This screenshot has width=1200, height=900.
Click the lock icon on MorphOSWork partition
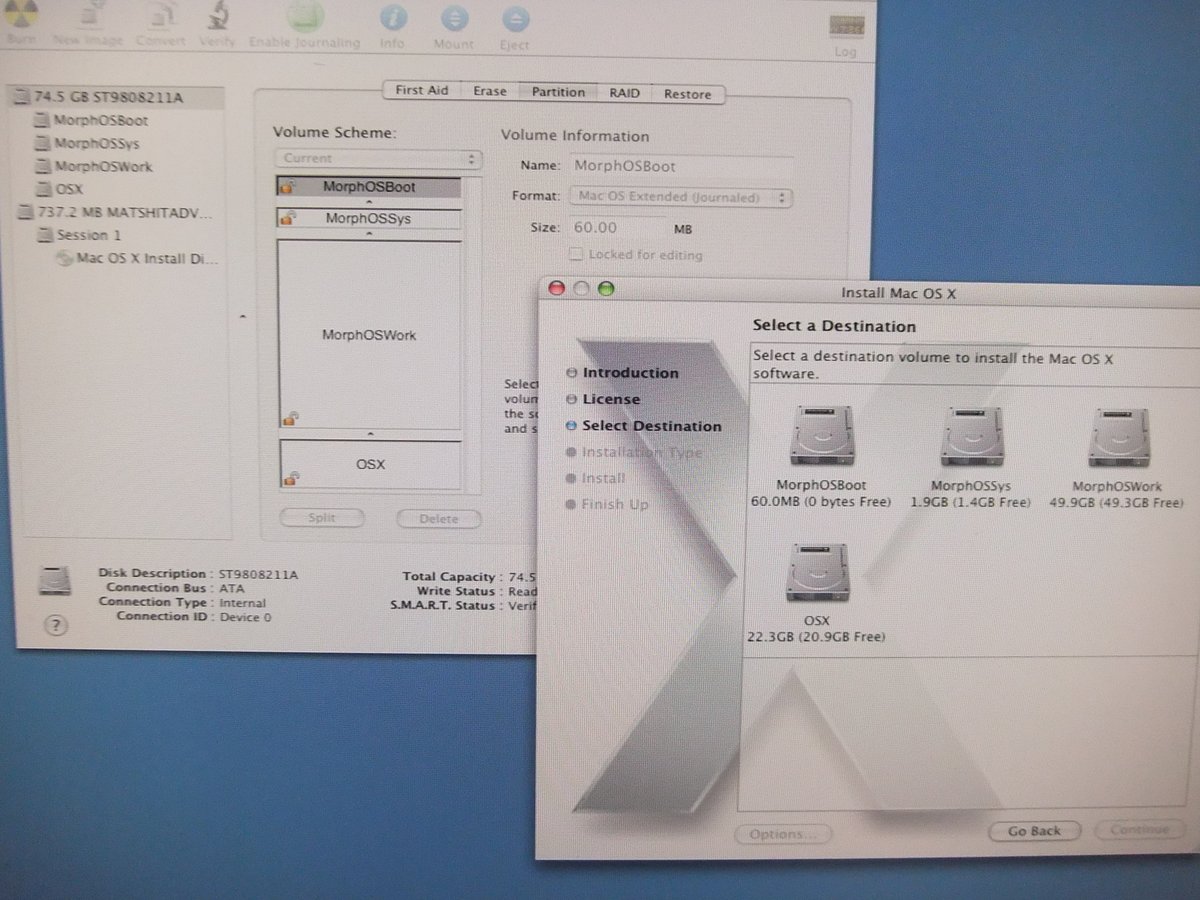click(290, 419)
